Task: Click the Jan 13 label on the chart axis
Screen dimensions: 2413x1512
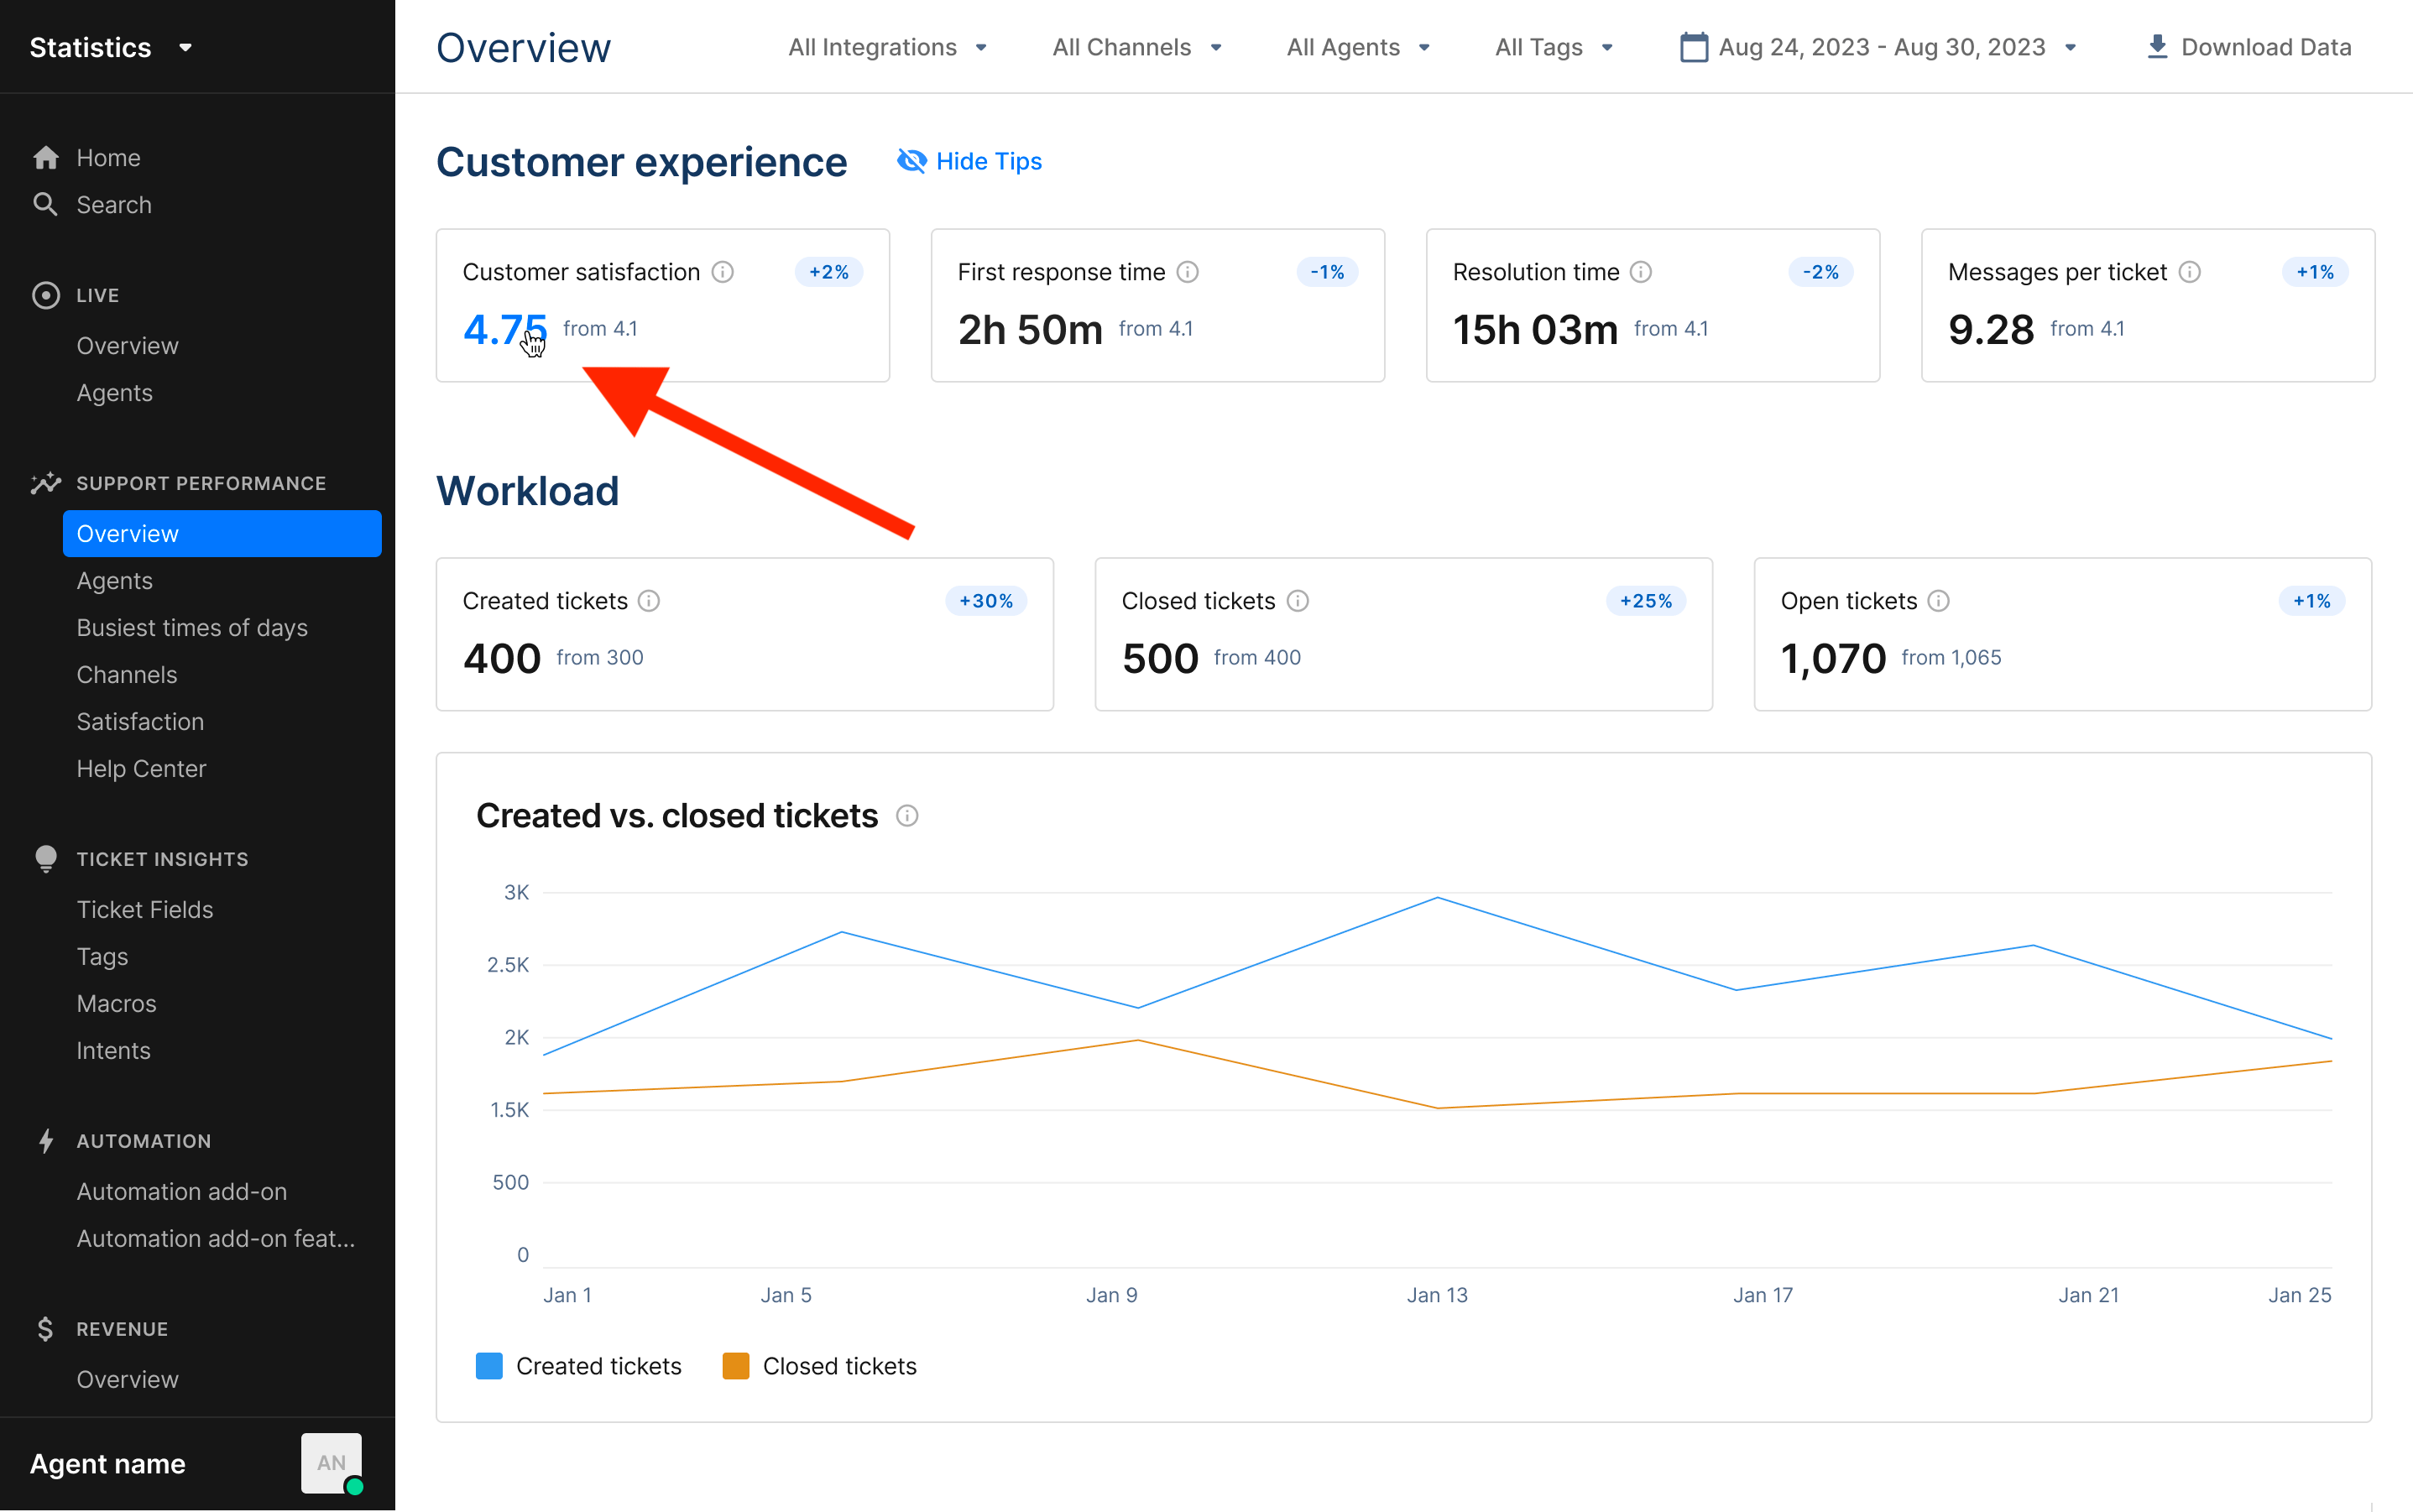Action: [1437, 1295]
